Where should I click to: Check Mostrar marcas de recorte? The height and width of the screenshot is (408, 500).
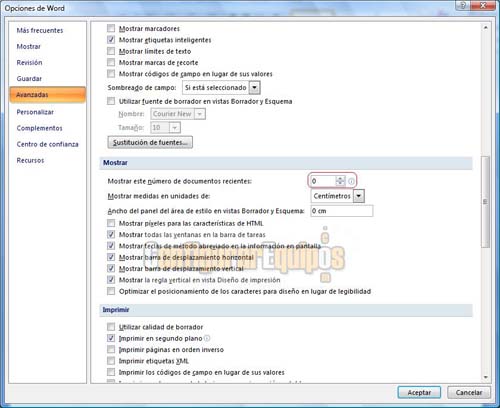[x=111, y=62]
